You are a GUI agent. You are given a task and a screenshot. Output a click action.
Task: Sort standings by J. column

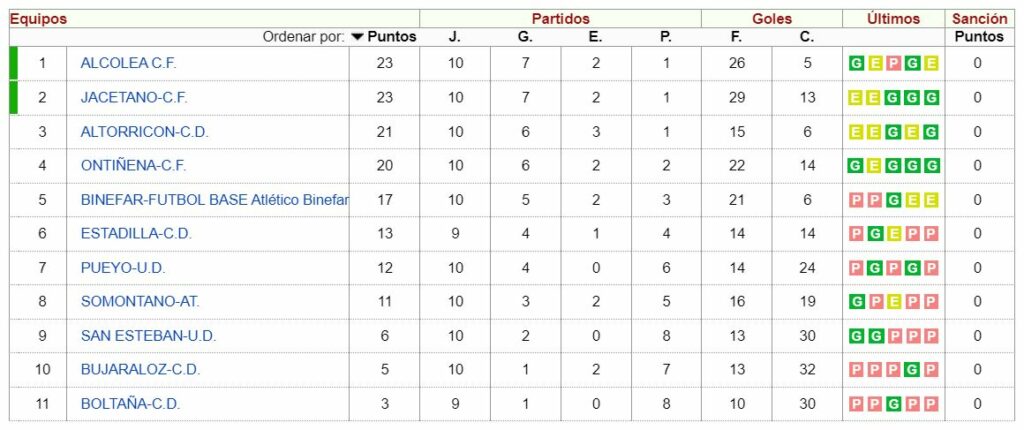click(455, 37)
